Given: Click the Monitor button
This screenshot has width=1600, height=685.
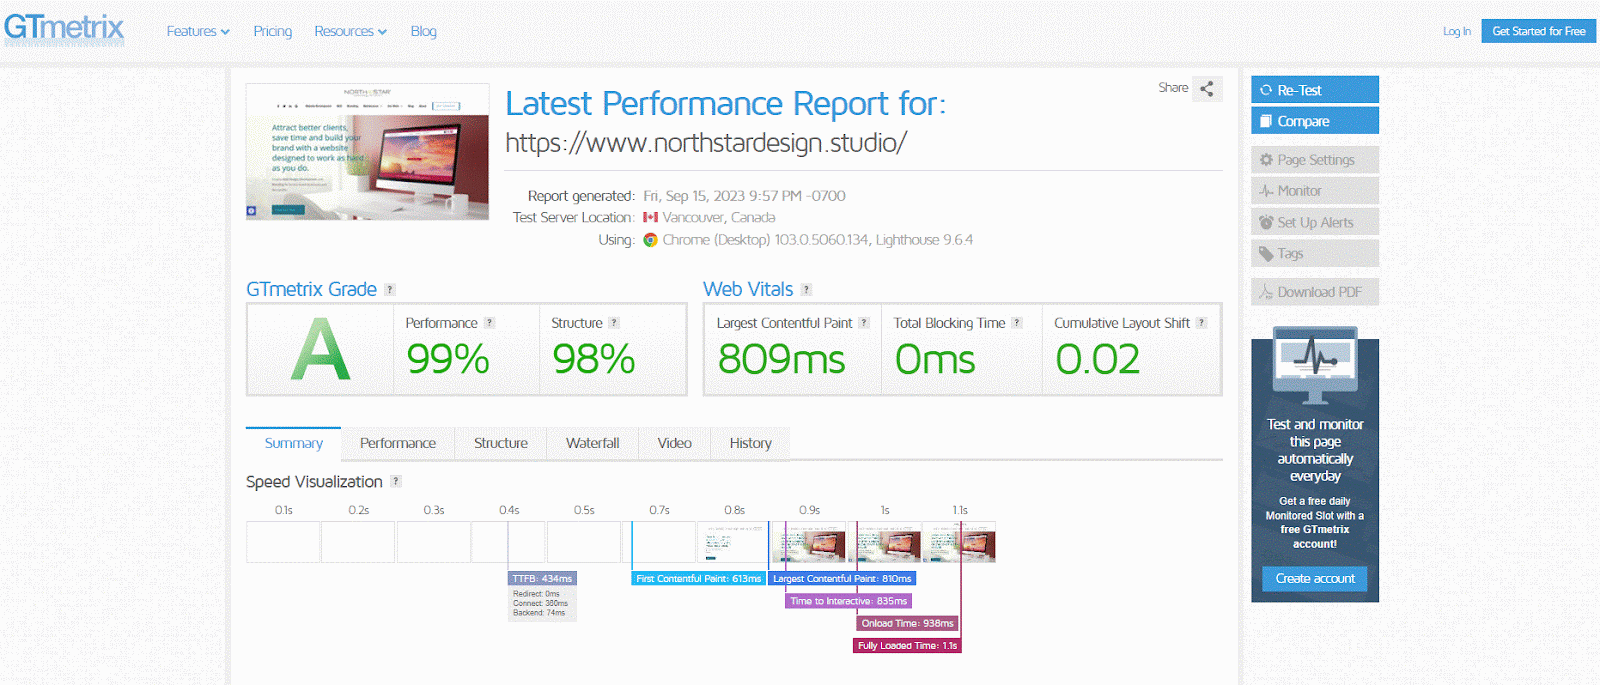Looking at the screenshot, I should tap(1315, 191).
